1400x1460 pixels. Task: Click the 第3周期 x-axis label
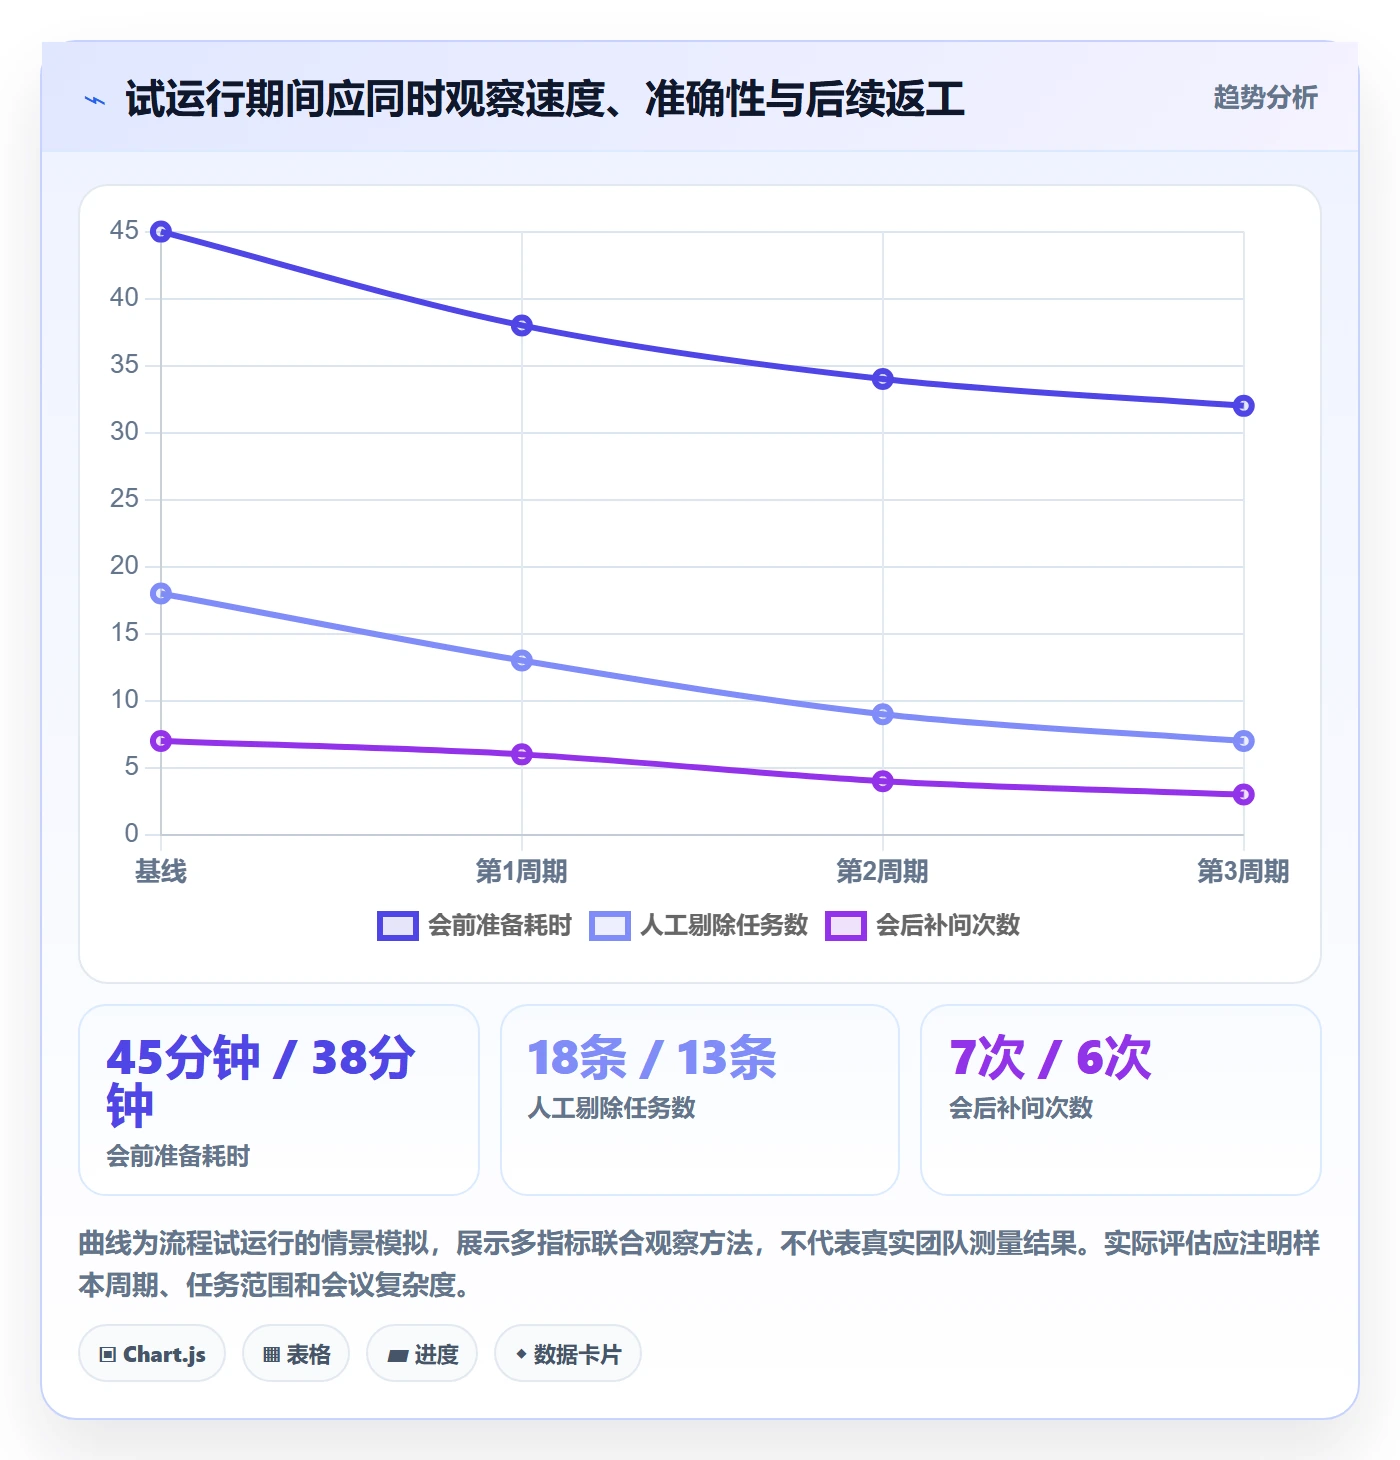click(x=1244, y=872)
